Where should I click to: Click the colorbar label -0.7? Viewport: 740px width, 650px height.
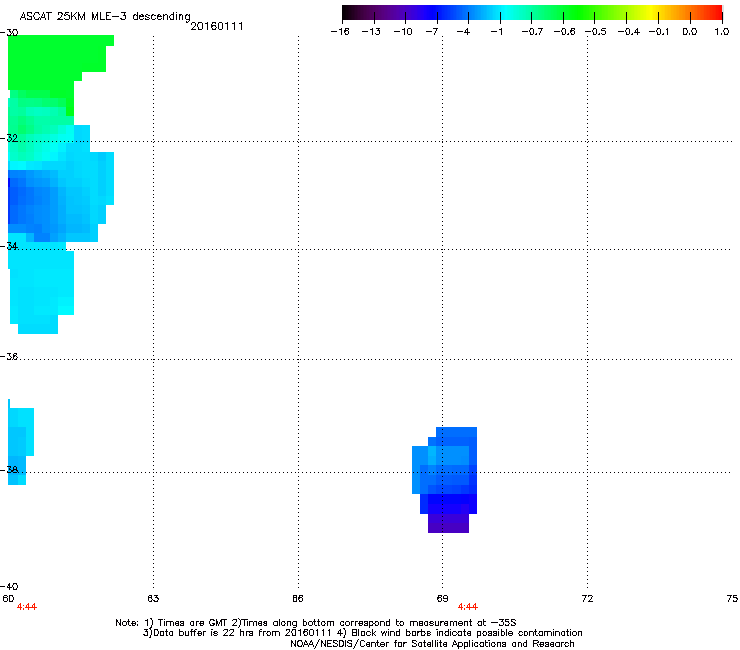point(532,32)
